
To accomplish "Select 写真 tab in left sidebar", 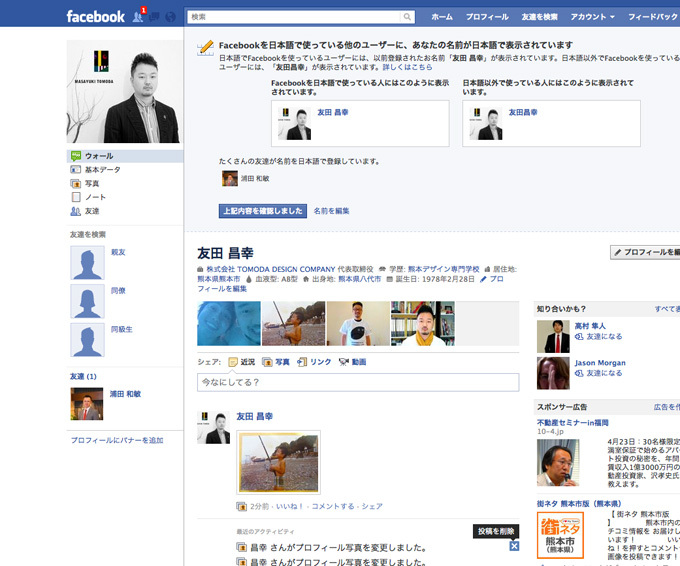I will pos(125,183).
